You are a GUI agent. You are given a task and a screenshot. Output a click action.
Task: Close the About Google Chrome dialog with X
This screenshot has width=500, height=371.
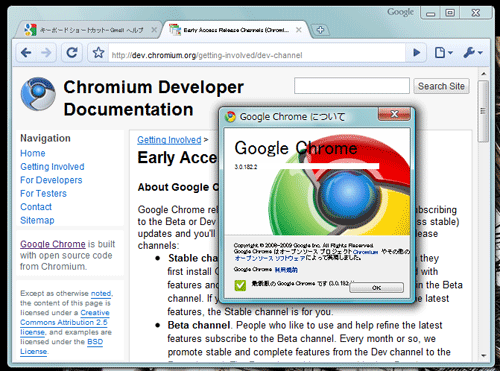[x=394, y=114]
